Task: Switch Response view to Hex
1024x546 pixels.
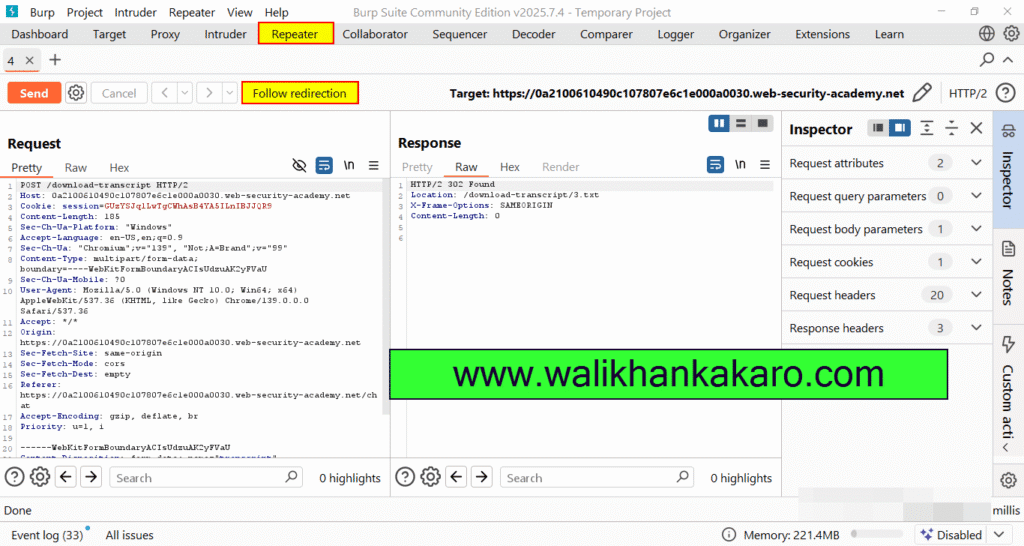Action: (509, 167)
